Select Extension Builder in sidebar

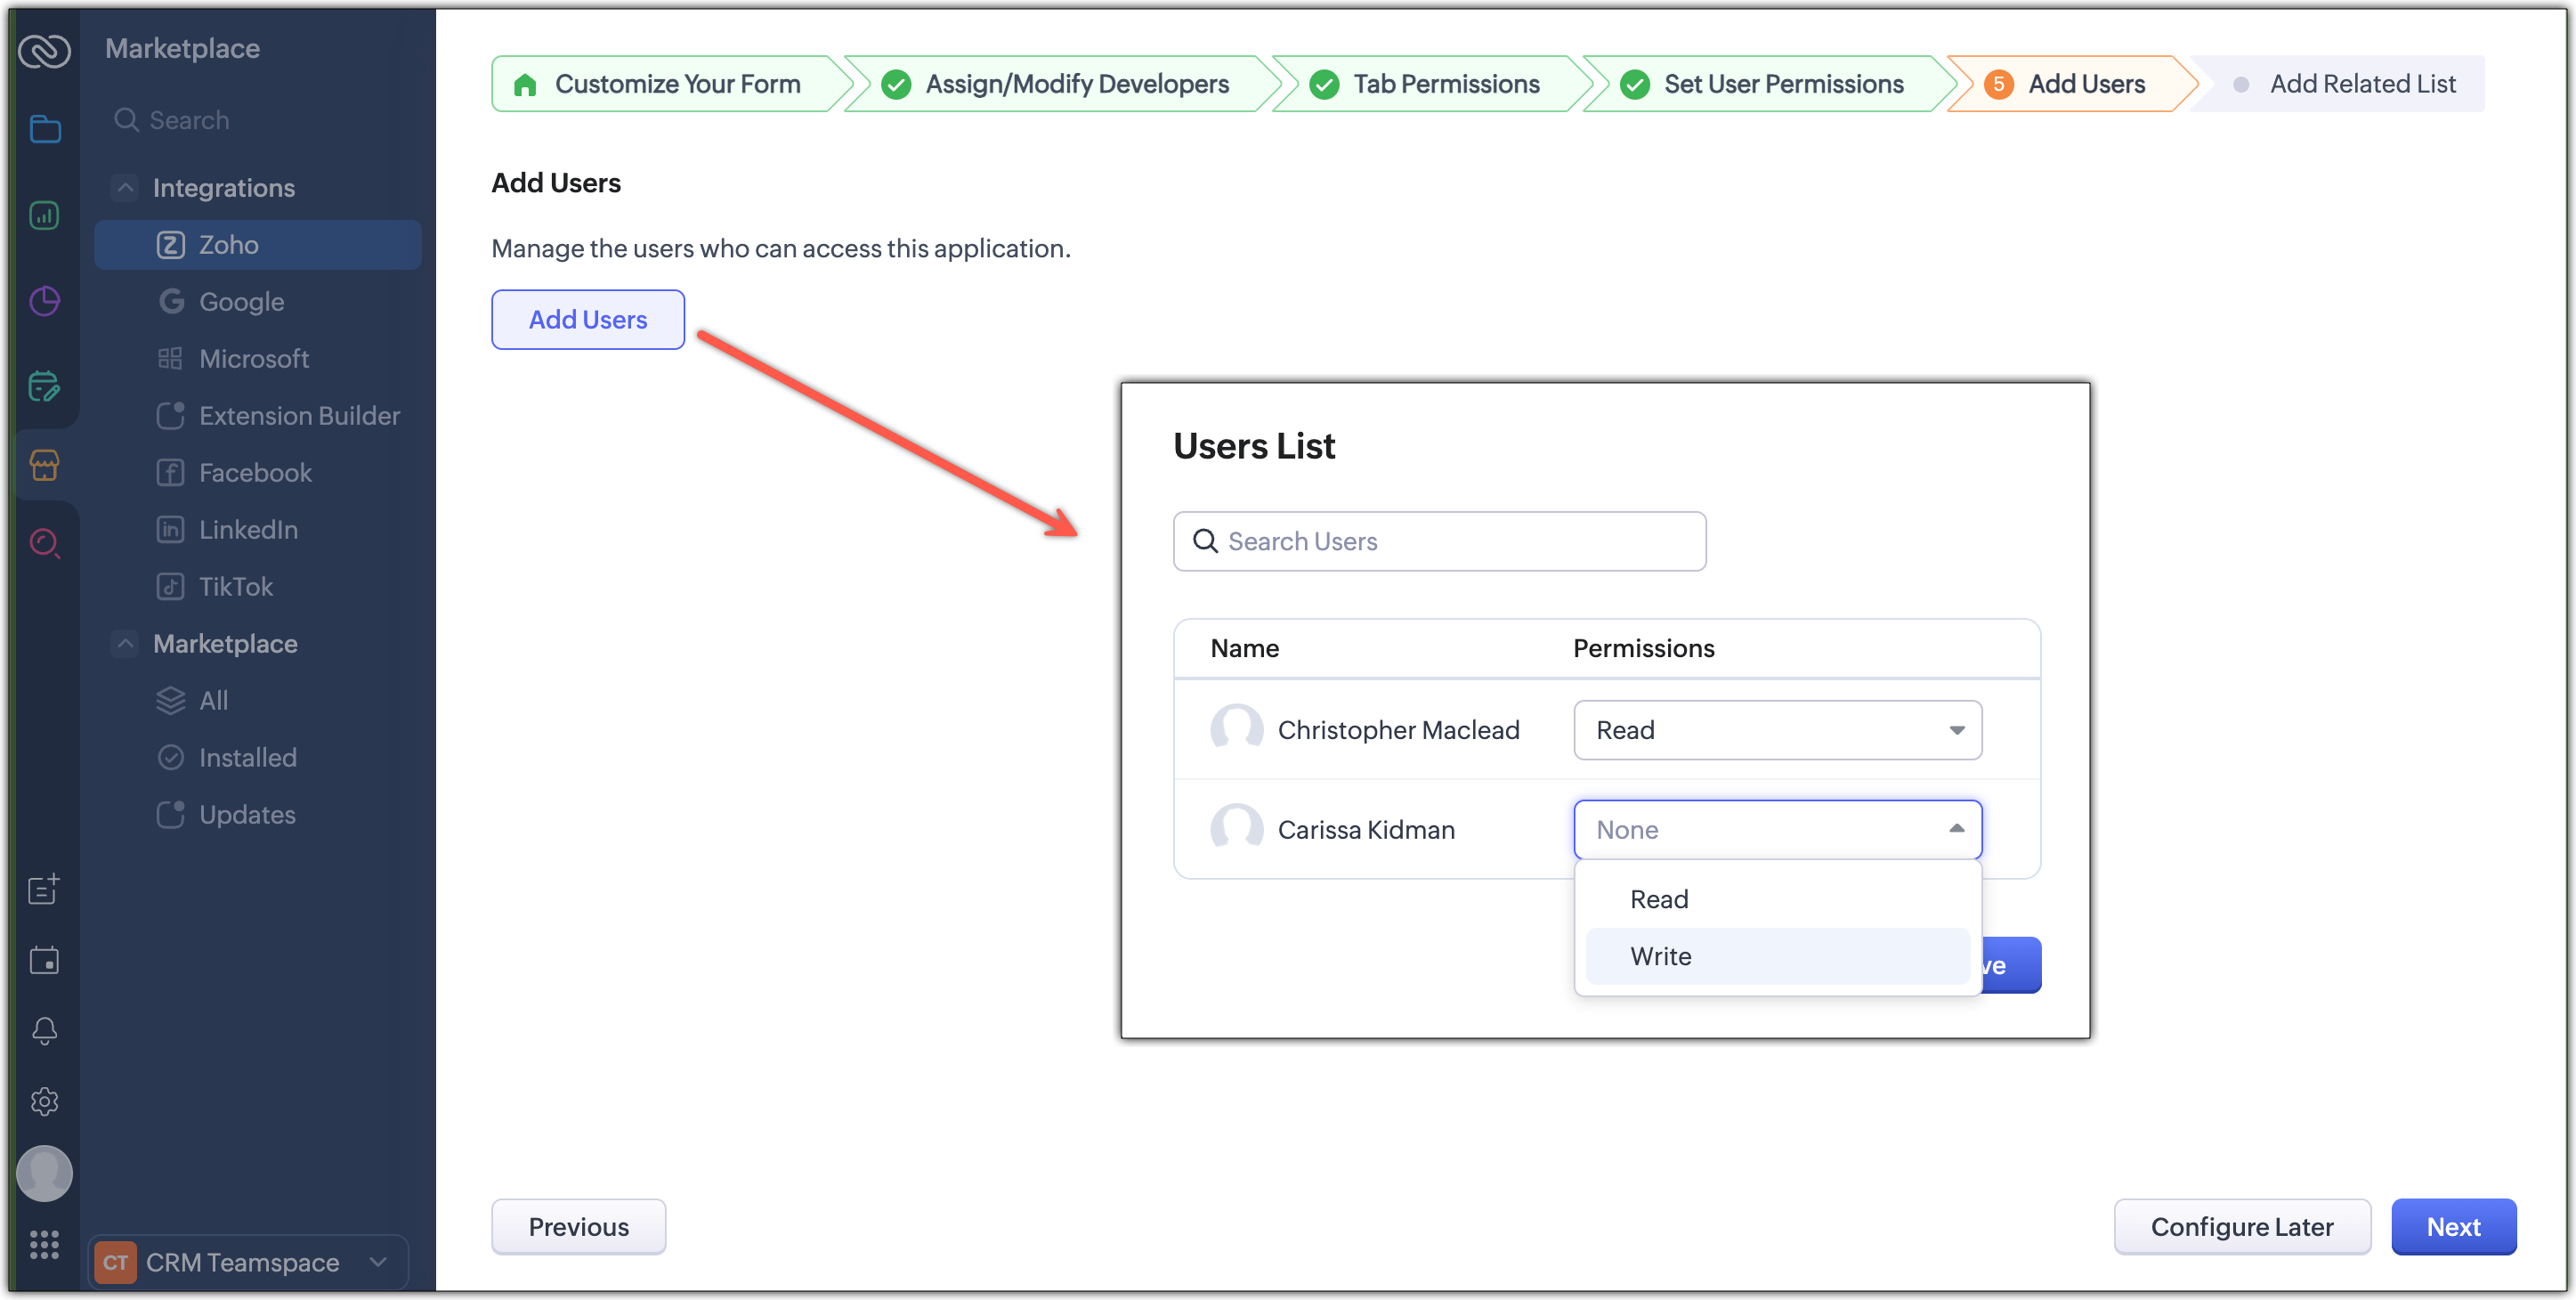[298, 415]
